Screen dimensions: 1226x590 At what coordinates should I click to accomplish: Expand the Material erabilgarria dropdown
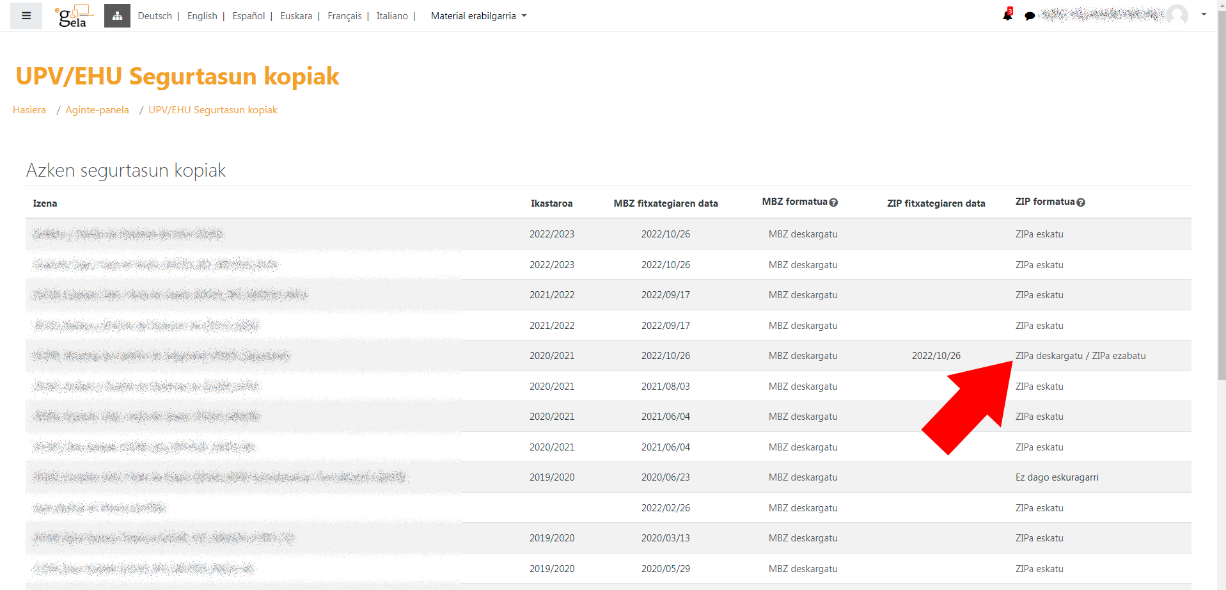pyautogui.click(x=478, y=16)
